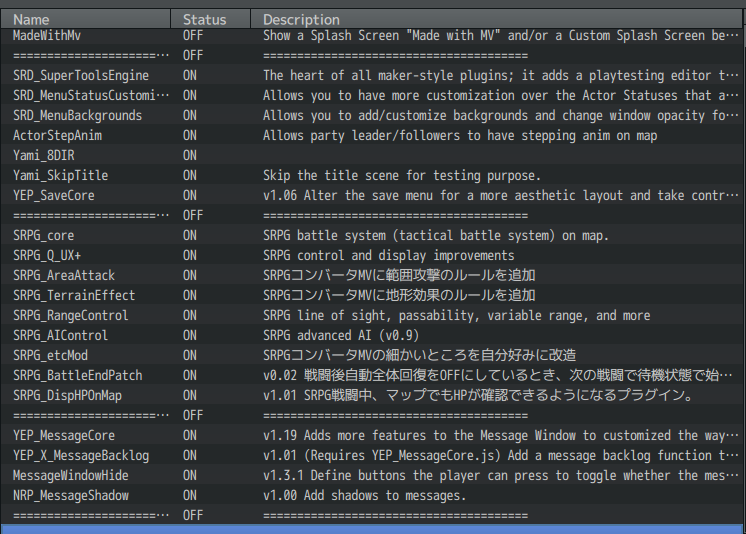This screenshot has width=746, height=534.
Task: Select the SRPG_core plugin
Action: 372,235
